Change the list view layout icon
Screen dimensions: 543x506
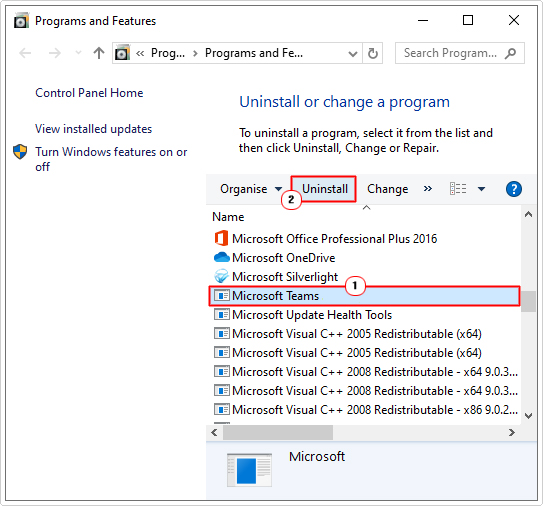458,189
